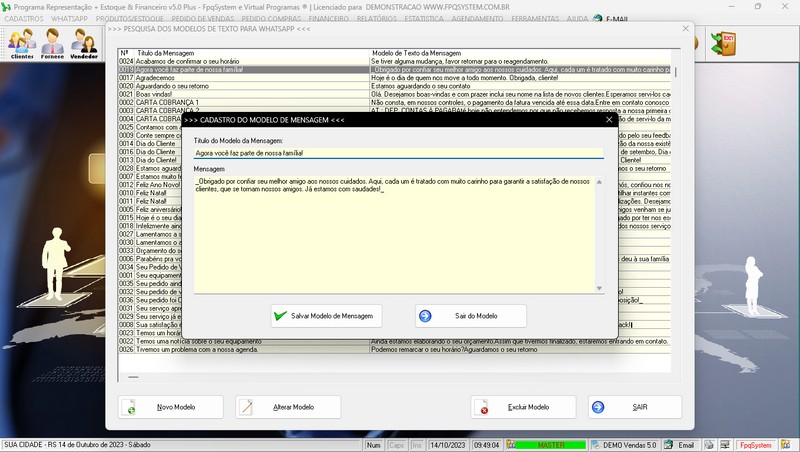Open the ESTATISTICA menu

pos(424,18)
